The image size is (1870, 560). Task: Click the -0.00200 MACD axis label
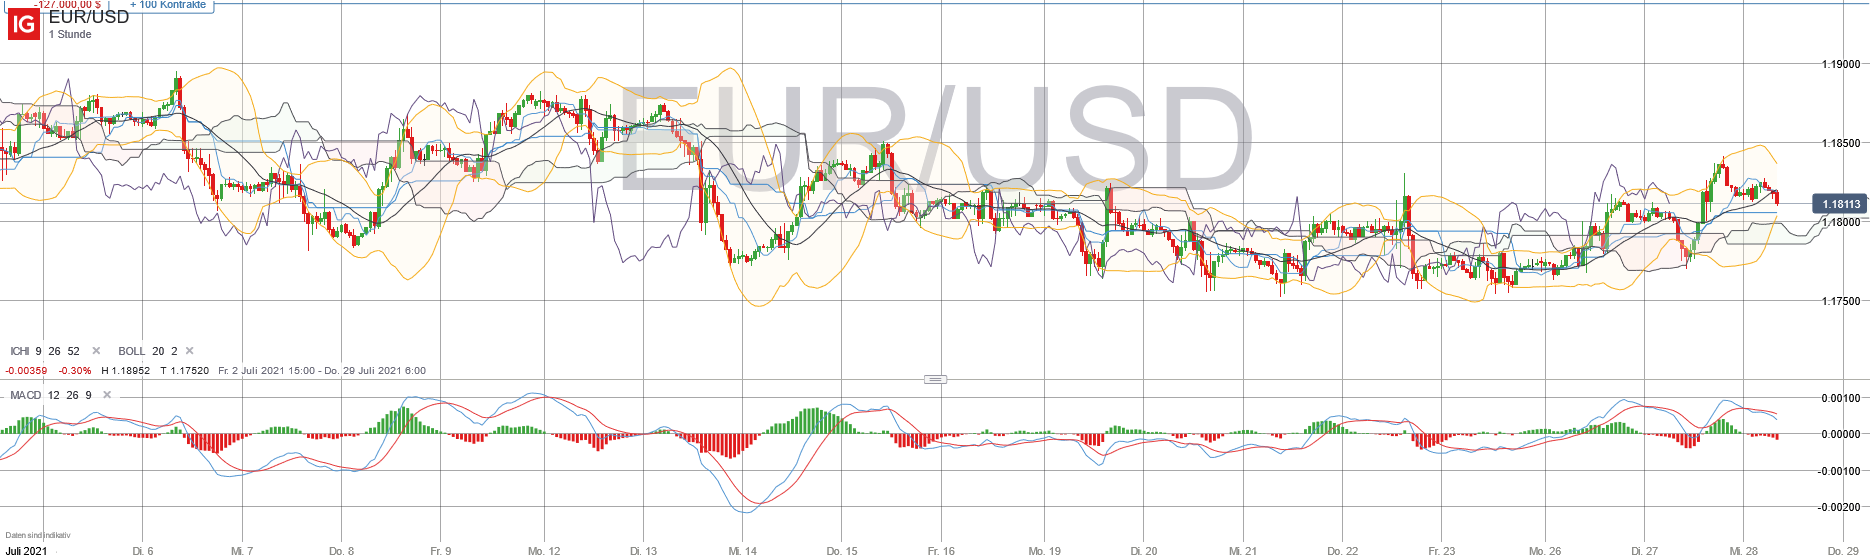(x=1839, y=507)
